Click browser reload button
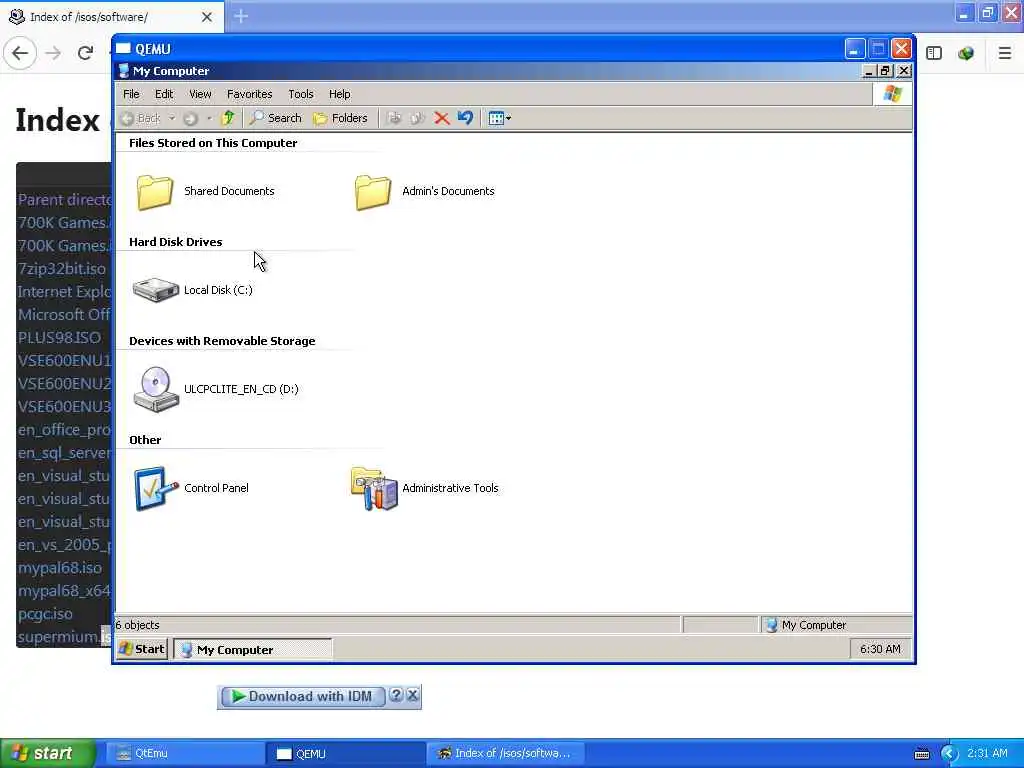 click(86, 53)
